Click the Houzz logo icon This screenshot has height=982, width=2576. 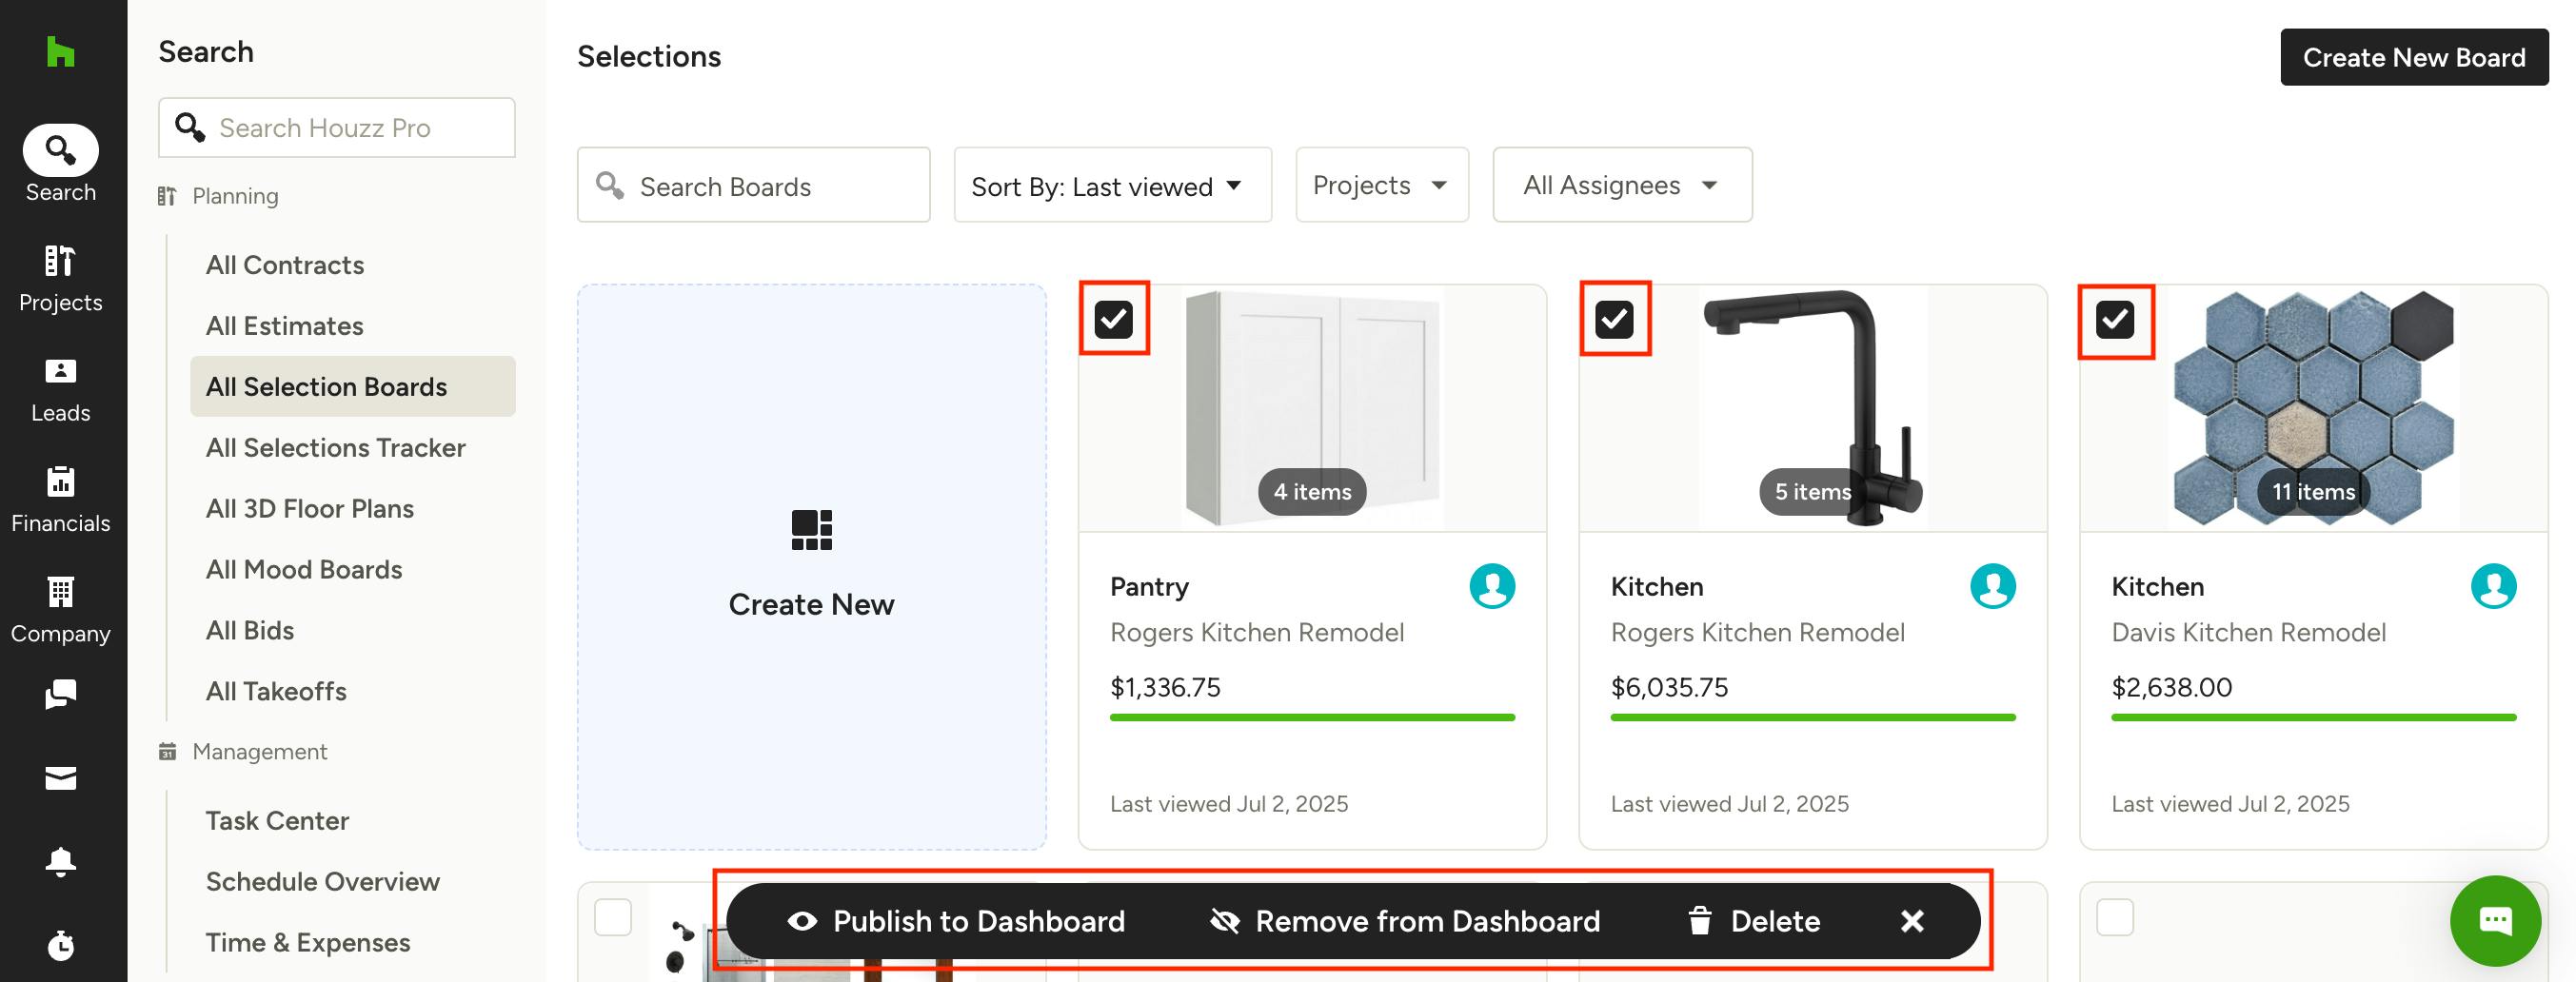tap(61, 52)
